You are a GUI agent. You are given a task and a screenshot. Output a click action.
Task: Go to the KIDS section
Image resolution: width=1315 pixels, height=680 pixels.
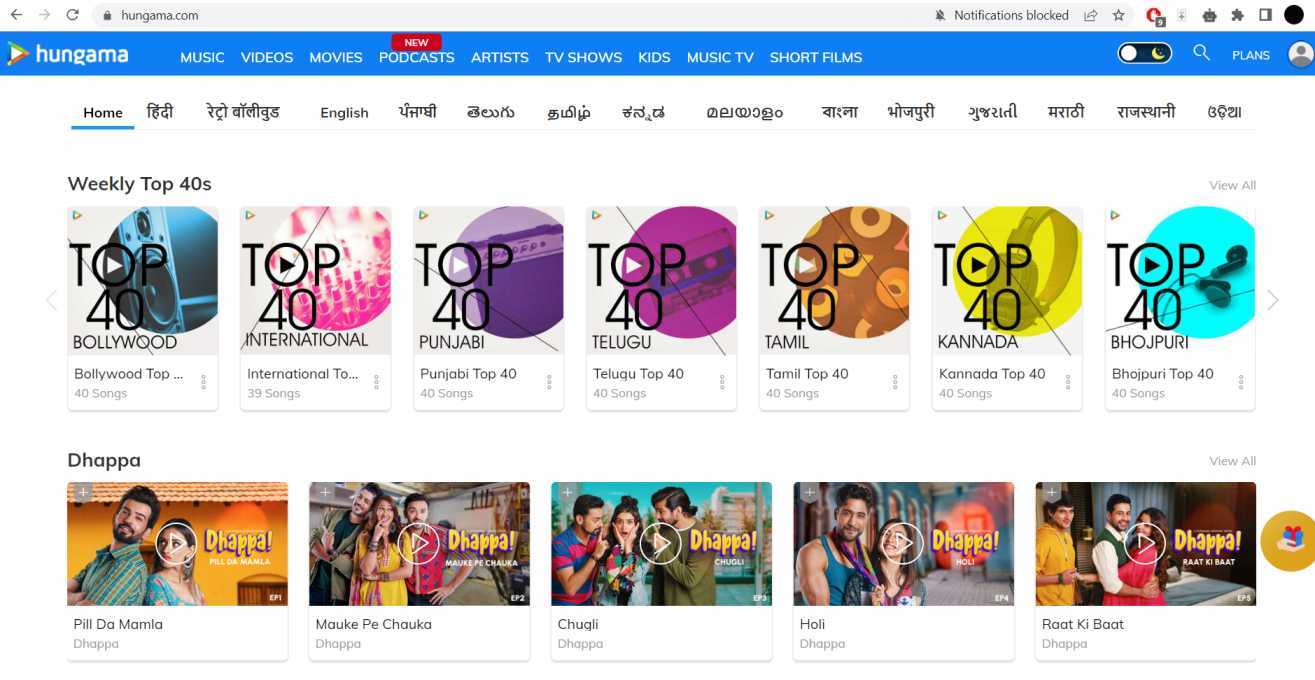click(x=654, y=57)
